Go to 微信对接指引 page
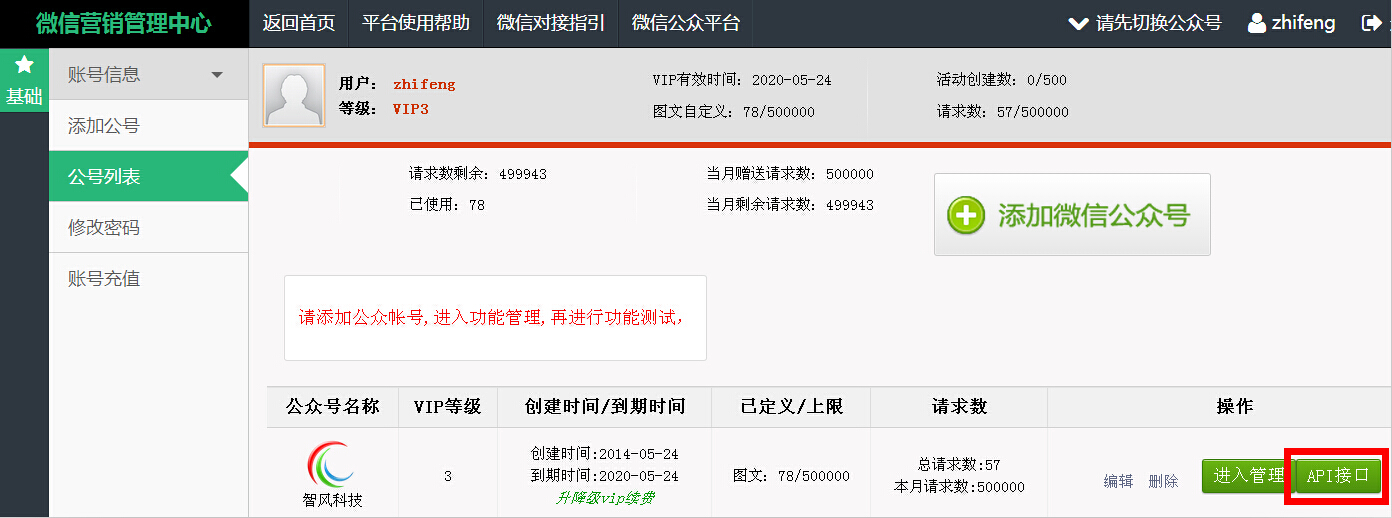 click(x=551, y=23)
